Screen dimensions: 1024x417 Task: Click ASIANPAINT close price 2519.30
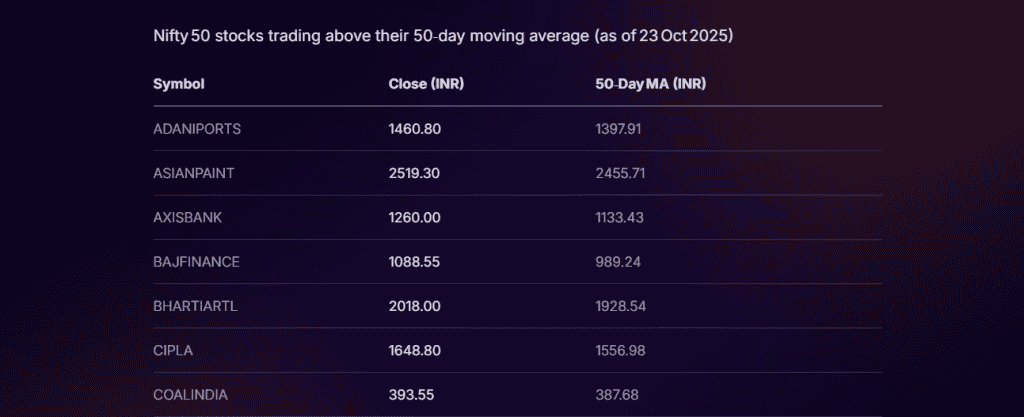[x=415, y=173]
